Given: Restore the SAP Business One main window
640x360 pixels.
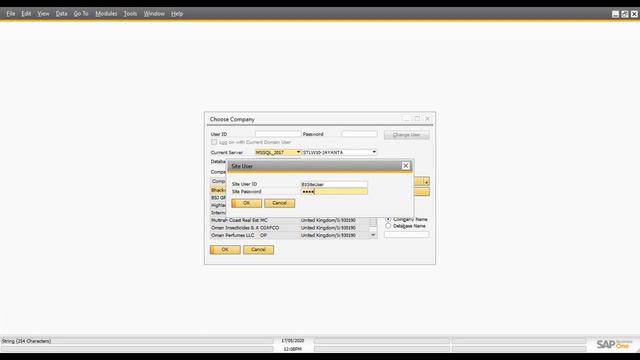Looking at the screenshot, I should (625, 14).
